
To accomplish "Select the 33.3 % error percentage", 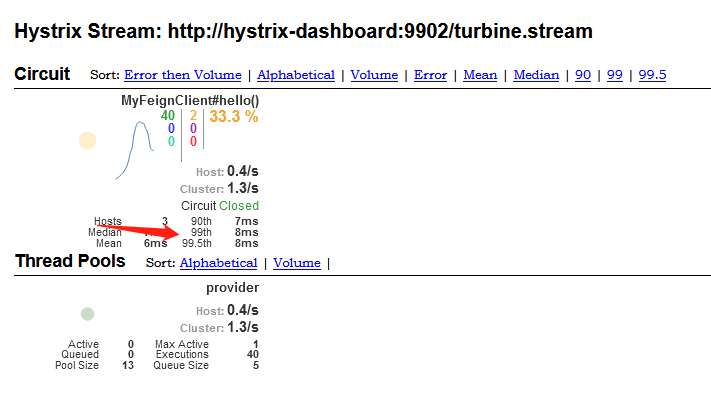I will [x=234, y=117].
